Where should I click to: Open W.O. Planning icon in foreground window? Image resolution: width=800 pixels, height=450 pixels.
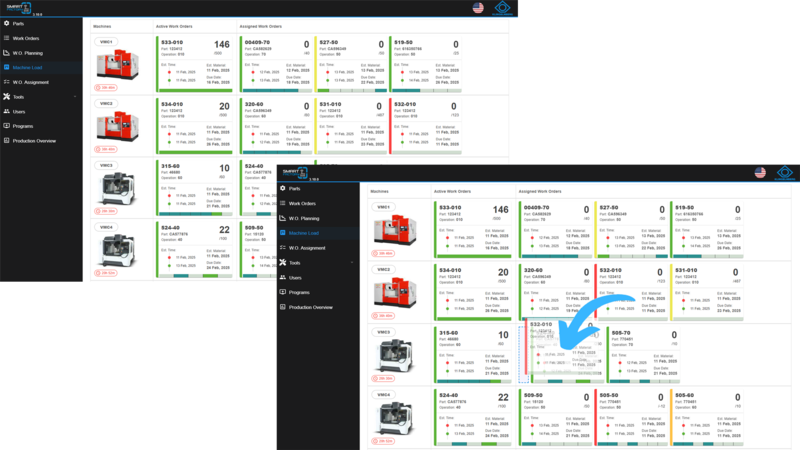point(283,218)
